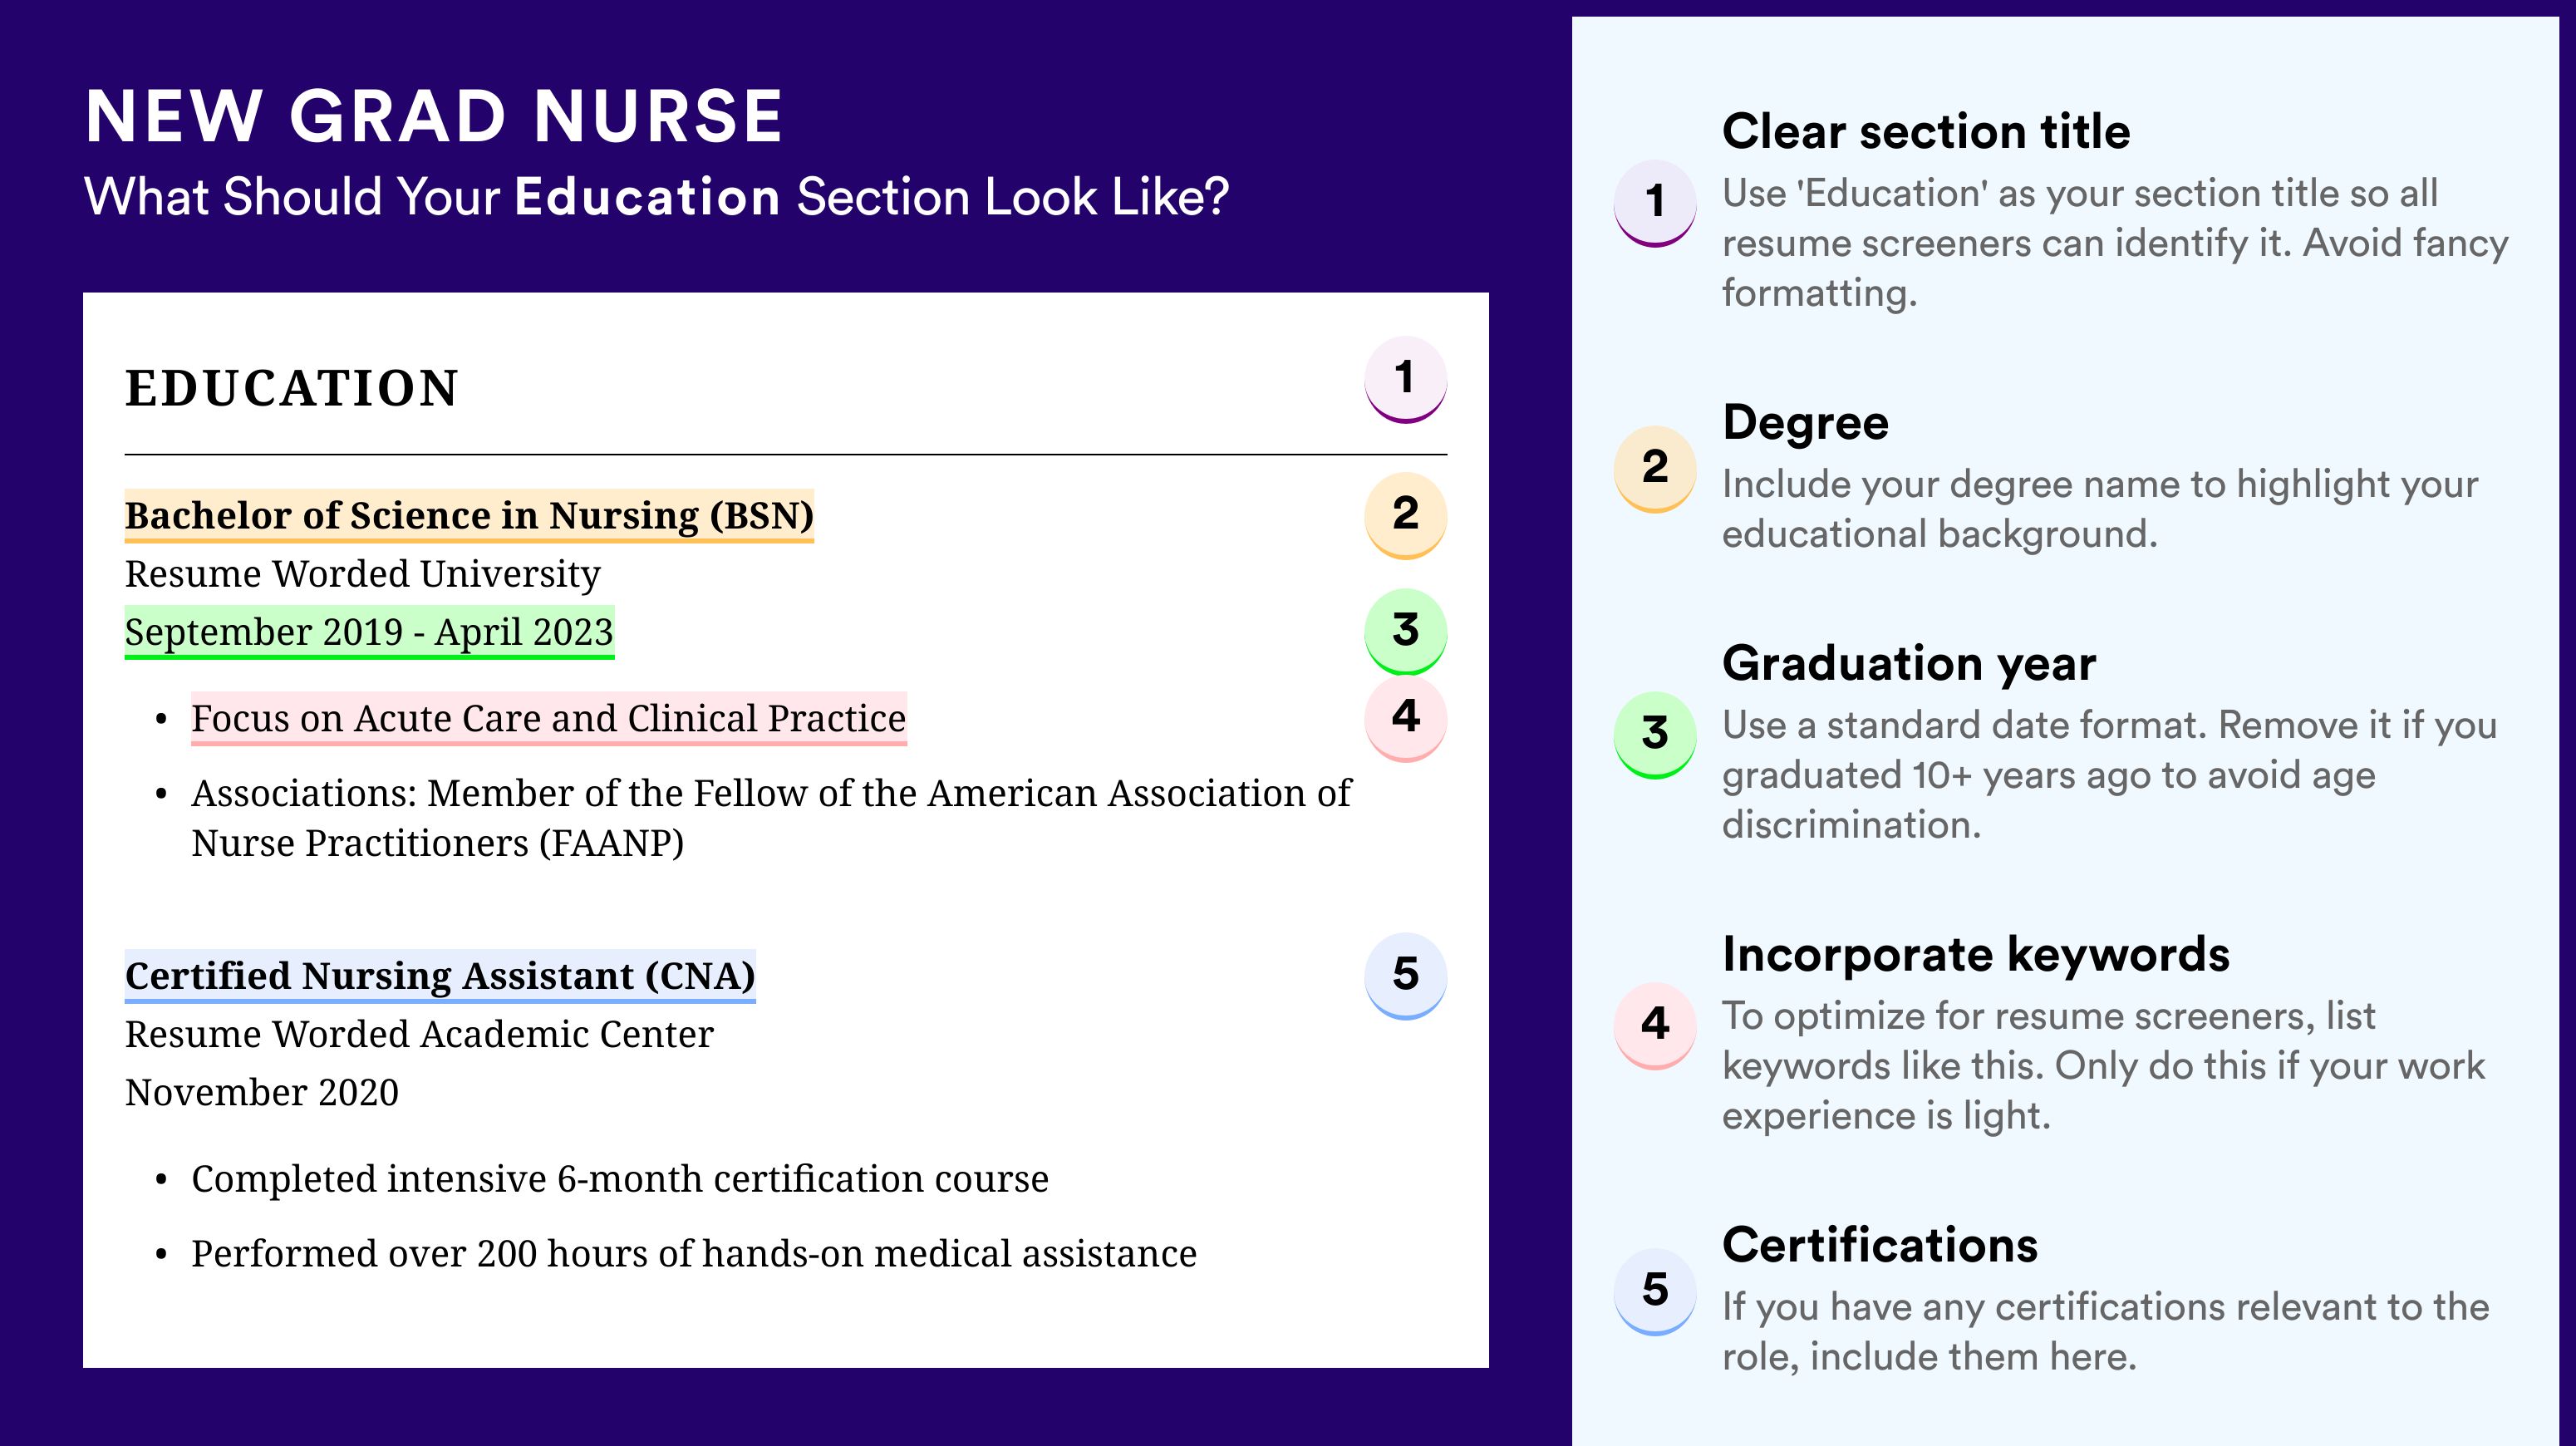Click the green number 3 badge in resume
The width and height of the screenshot is (2576, 1446).
click(1405, 631)
